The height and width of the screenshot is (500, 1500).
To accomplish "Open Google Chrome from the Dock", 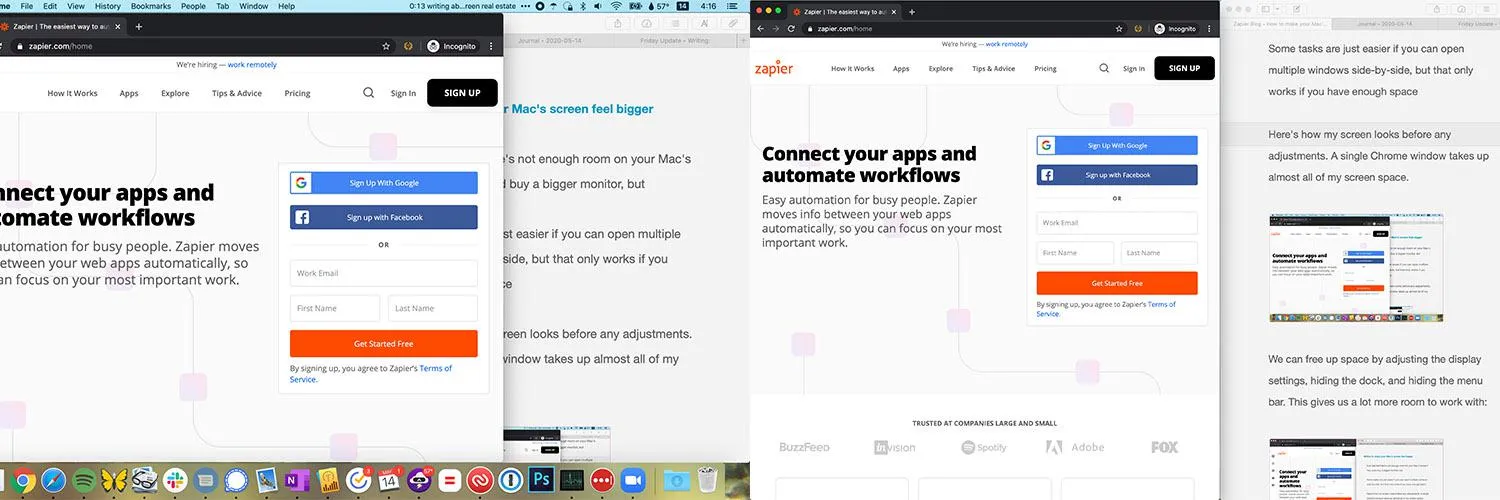I will 23,481.
